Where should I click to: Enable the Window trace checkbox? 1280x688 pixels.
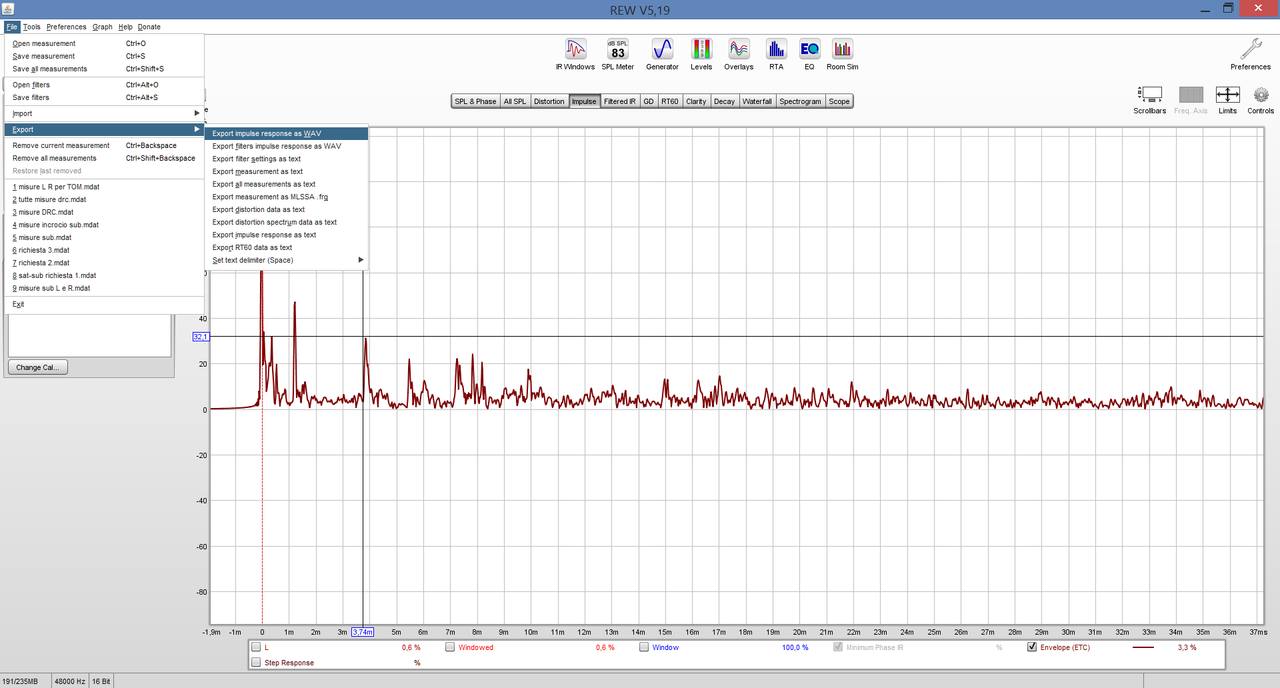644,647
